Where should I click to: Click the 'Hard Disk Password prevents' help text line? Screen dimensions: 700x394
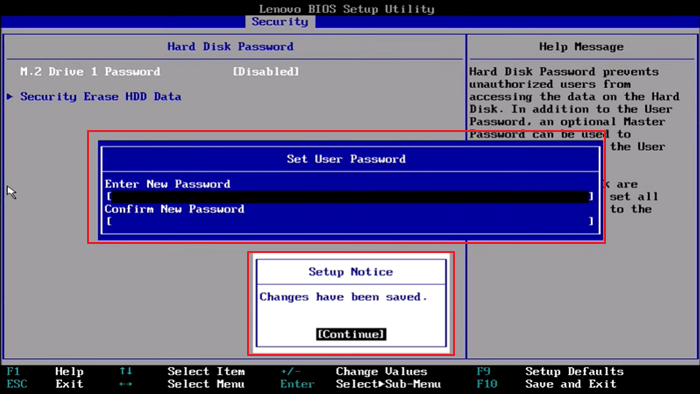pos(564,71)
